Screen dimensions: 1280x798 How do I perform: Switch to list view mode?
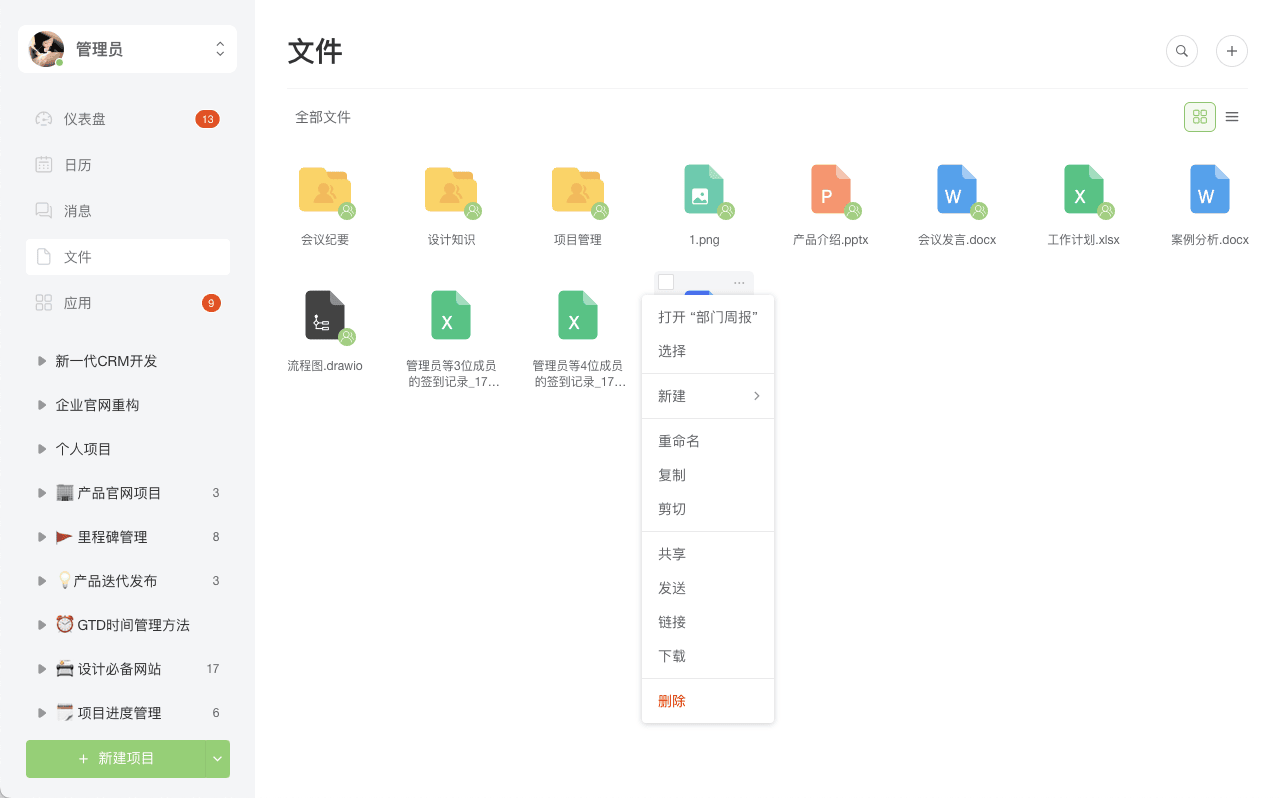[x=1232, y=116]
